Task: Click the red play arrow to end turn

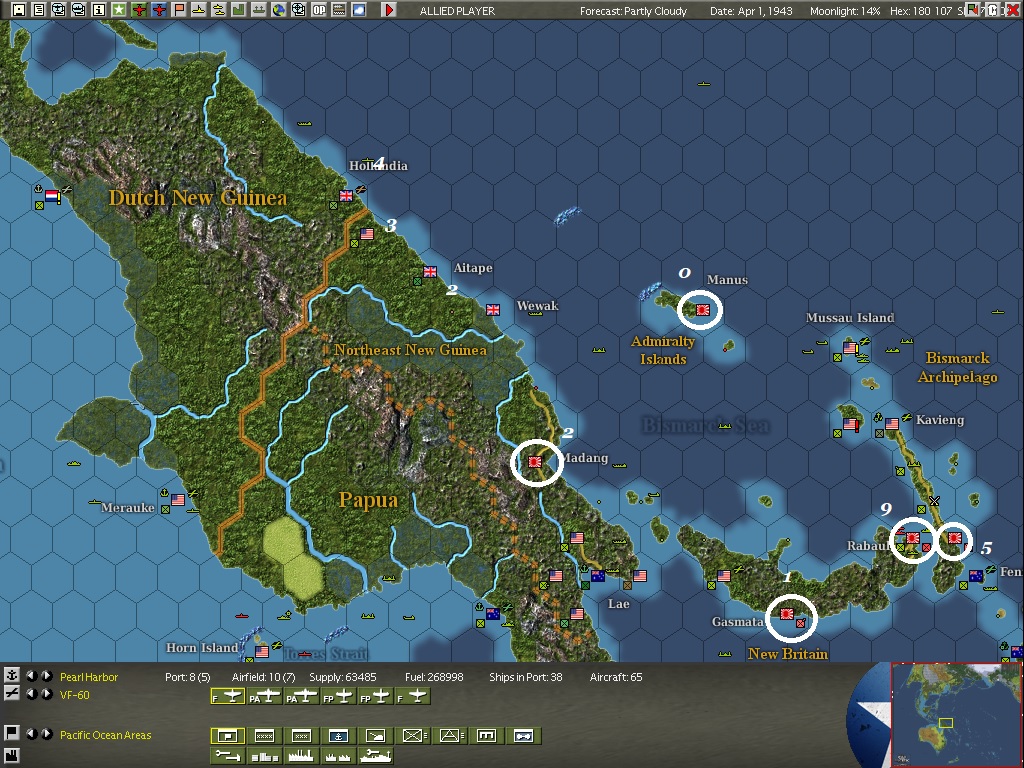Action: tap(389, 9)
